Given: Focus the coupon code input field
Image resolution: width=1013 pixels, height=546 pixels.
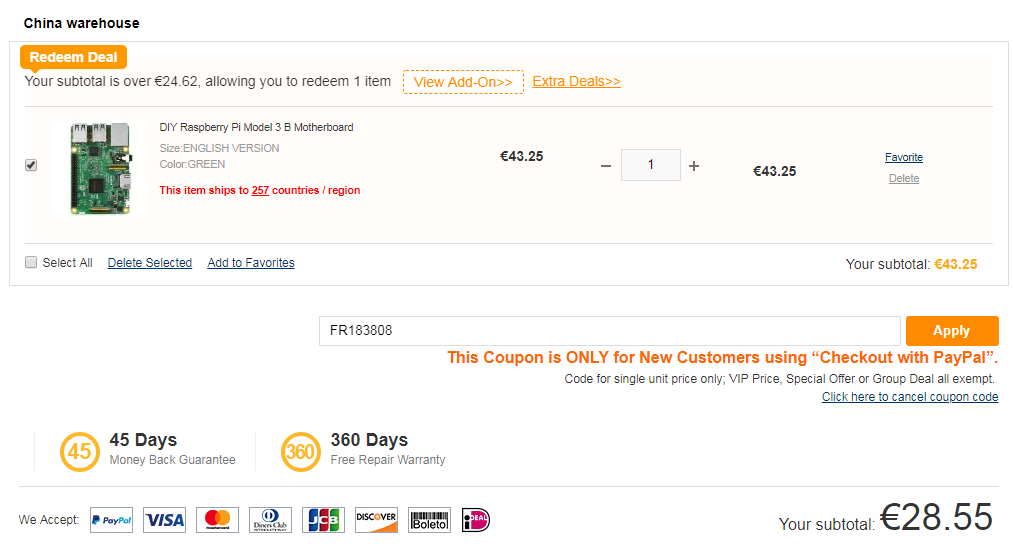Looking at the screenshot, I should pyautogui.click(x=610, y=331).
